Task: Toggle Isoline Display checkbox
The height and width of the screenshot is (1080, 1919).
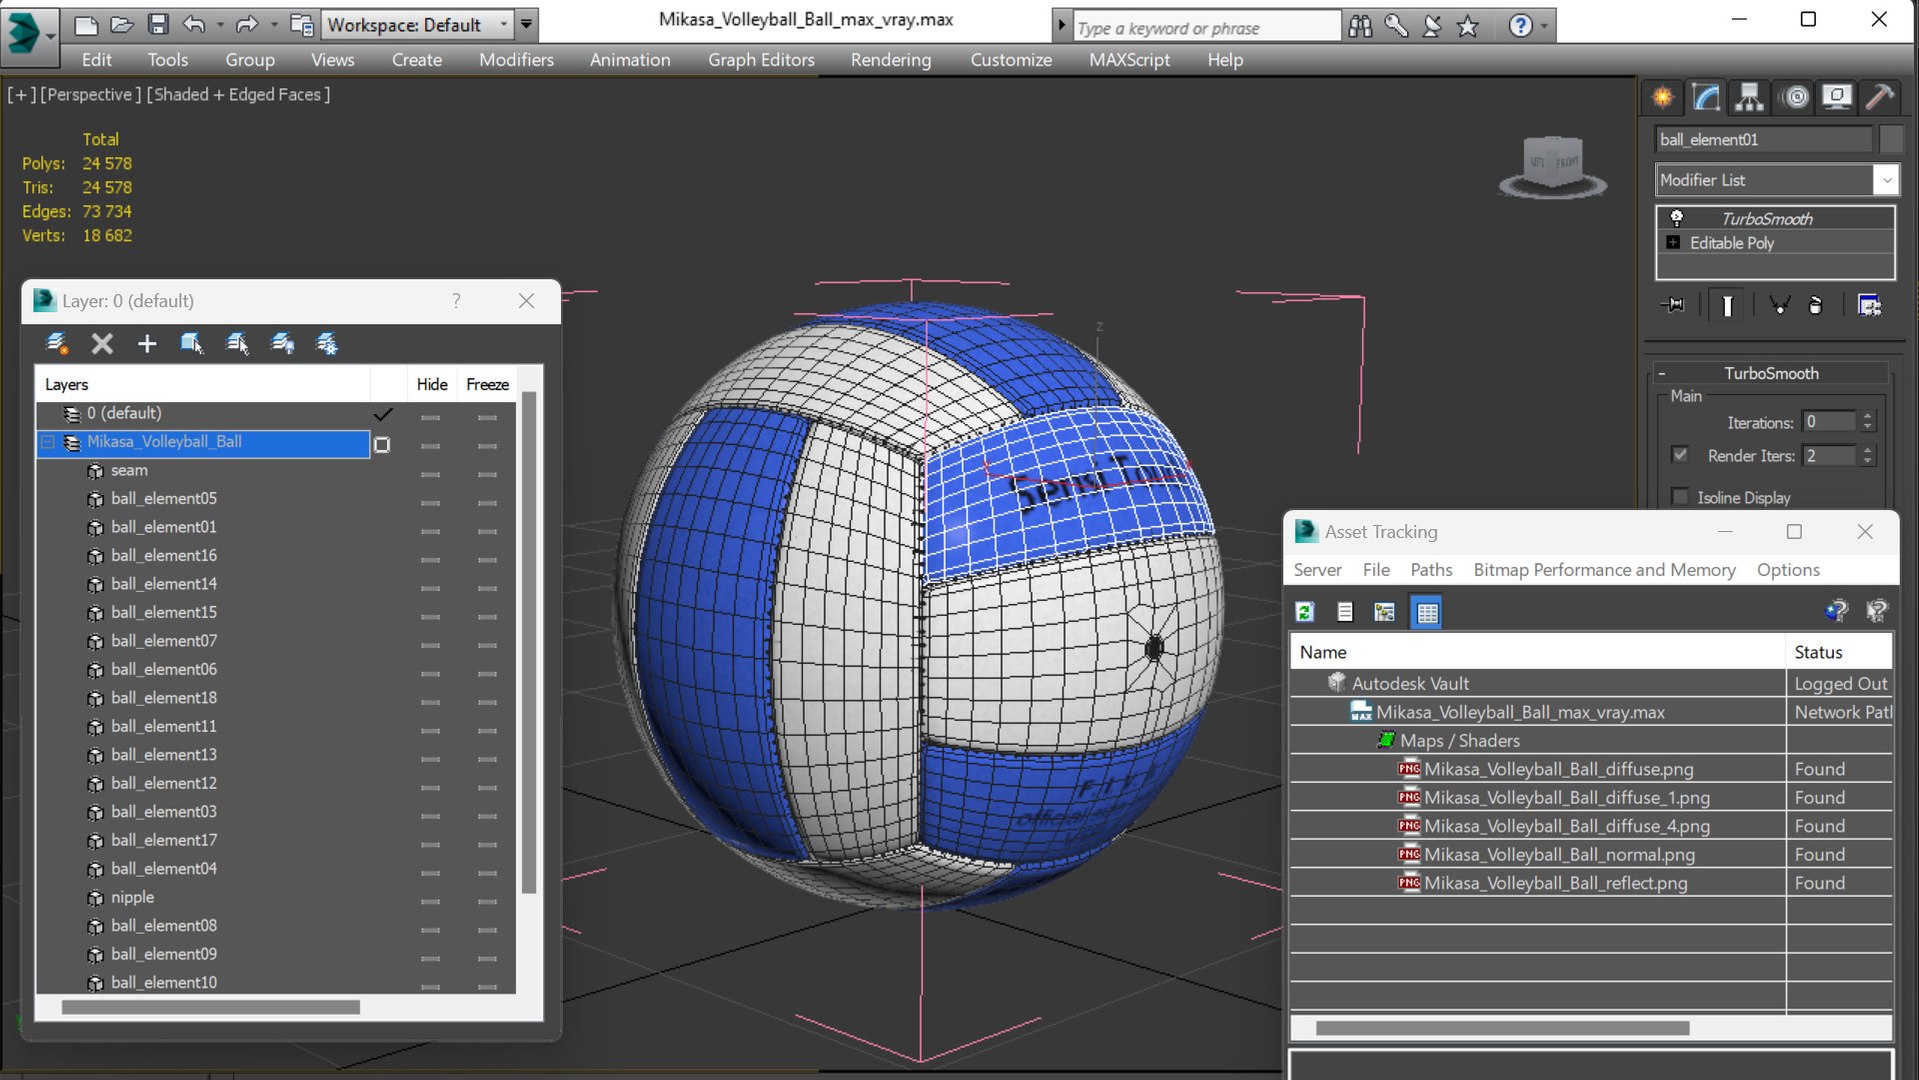Action: [1680, 497]
